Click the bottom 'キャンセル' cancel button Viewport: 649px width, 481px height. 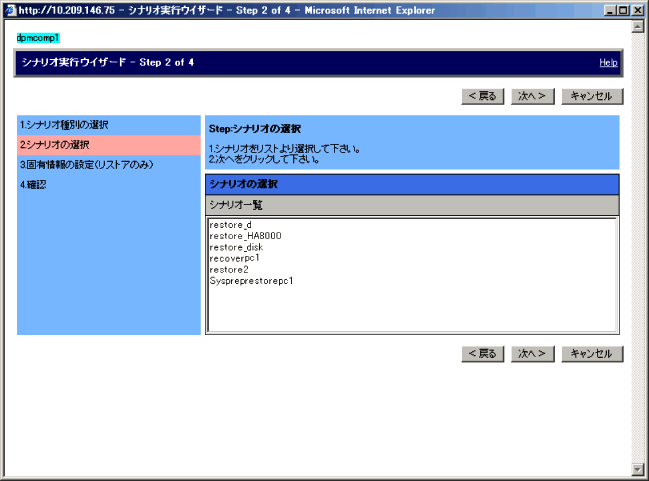click(x=592, y=354)
